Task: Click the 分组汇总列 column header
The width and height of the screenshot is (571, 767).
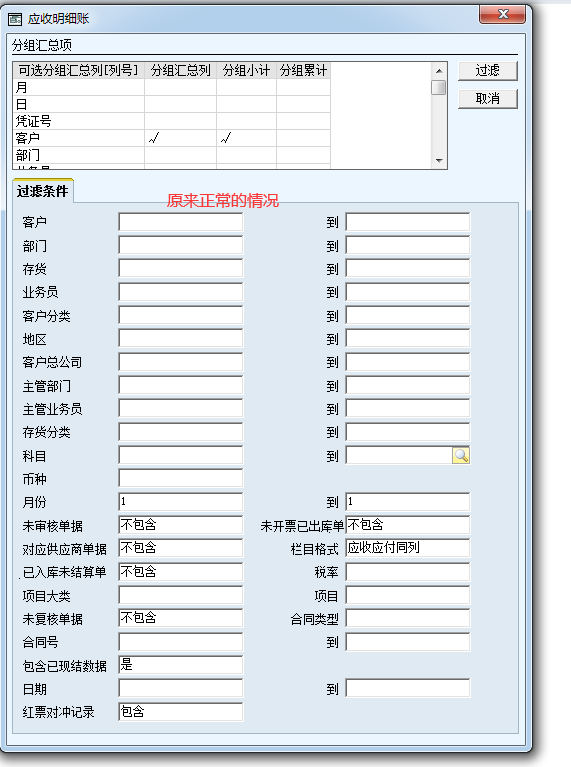Action: (180, 70)
